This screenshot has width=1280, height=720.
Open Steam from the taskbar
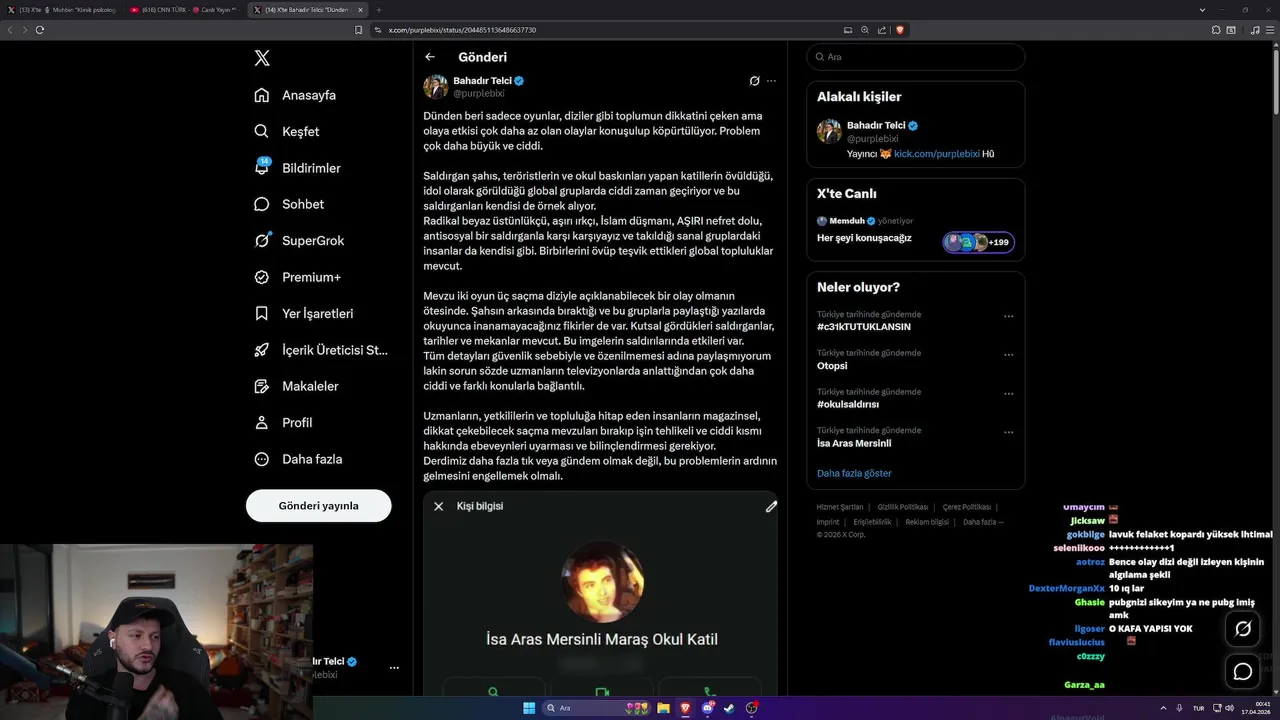(729, 708)
